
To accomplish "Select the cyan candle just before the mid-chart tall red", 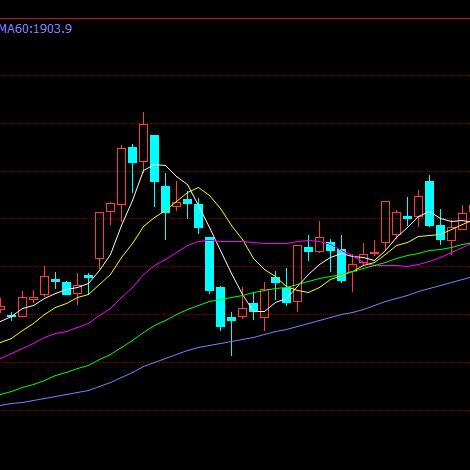I will coord(286,295).
